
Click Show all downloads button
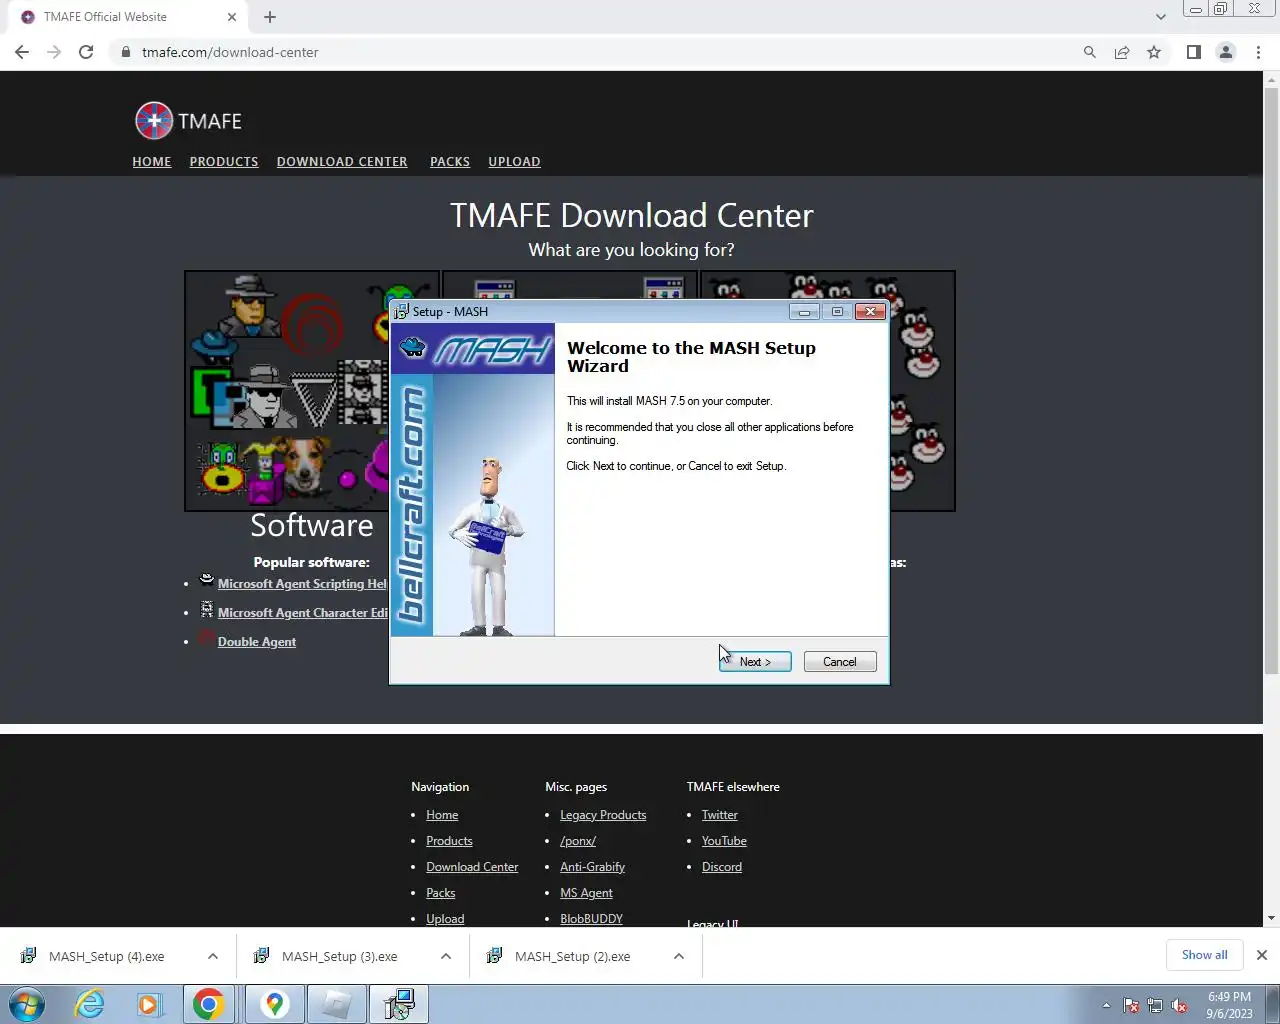pos(1204,955)
